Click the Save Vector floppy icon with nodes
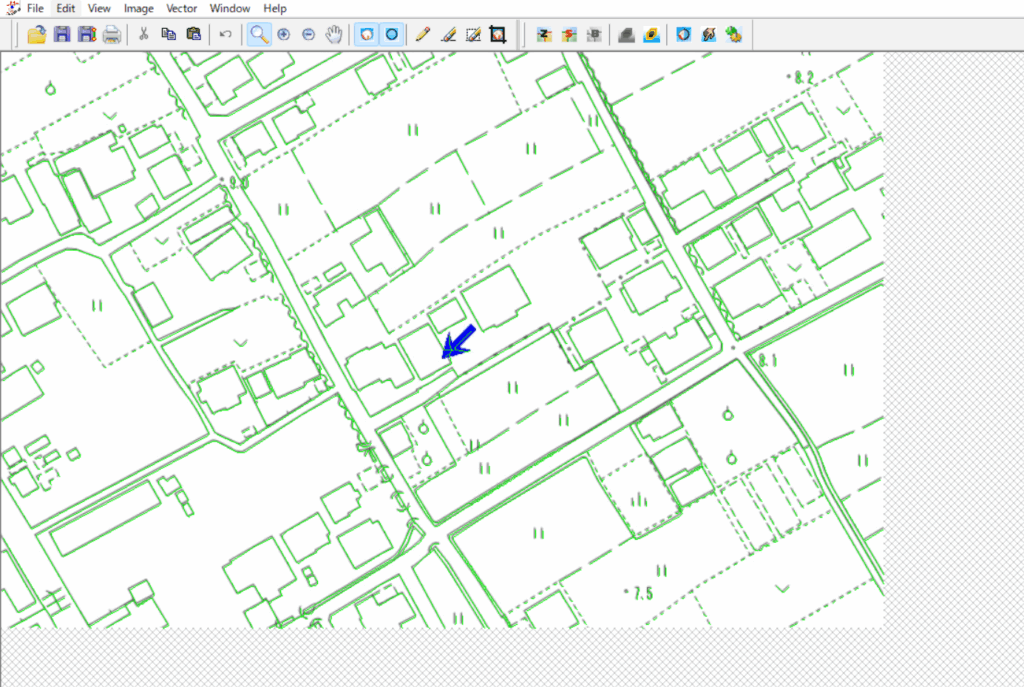1024x687 pixels. pos(87,35)
